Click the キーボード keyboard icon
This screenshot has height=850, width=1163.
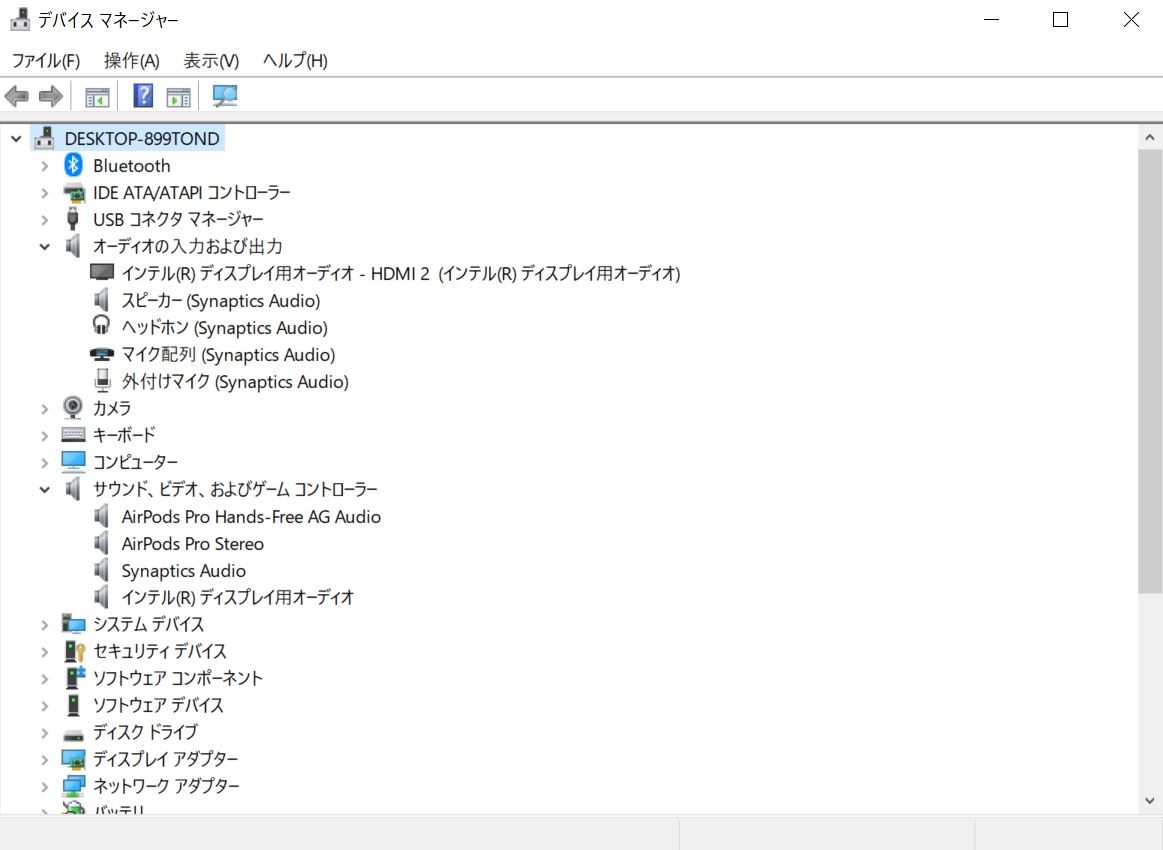73,435
